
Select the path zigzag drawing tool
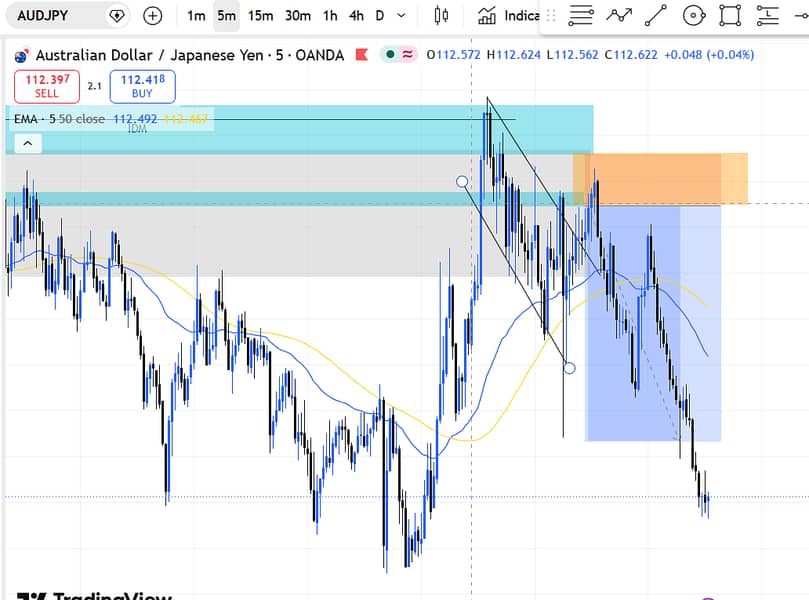619,16
